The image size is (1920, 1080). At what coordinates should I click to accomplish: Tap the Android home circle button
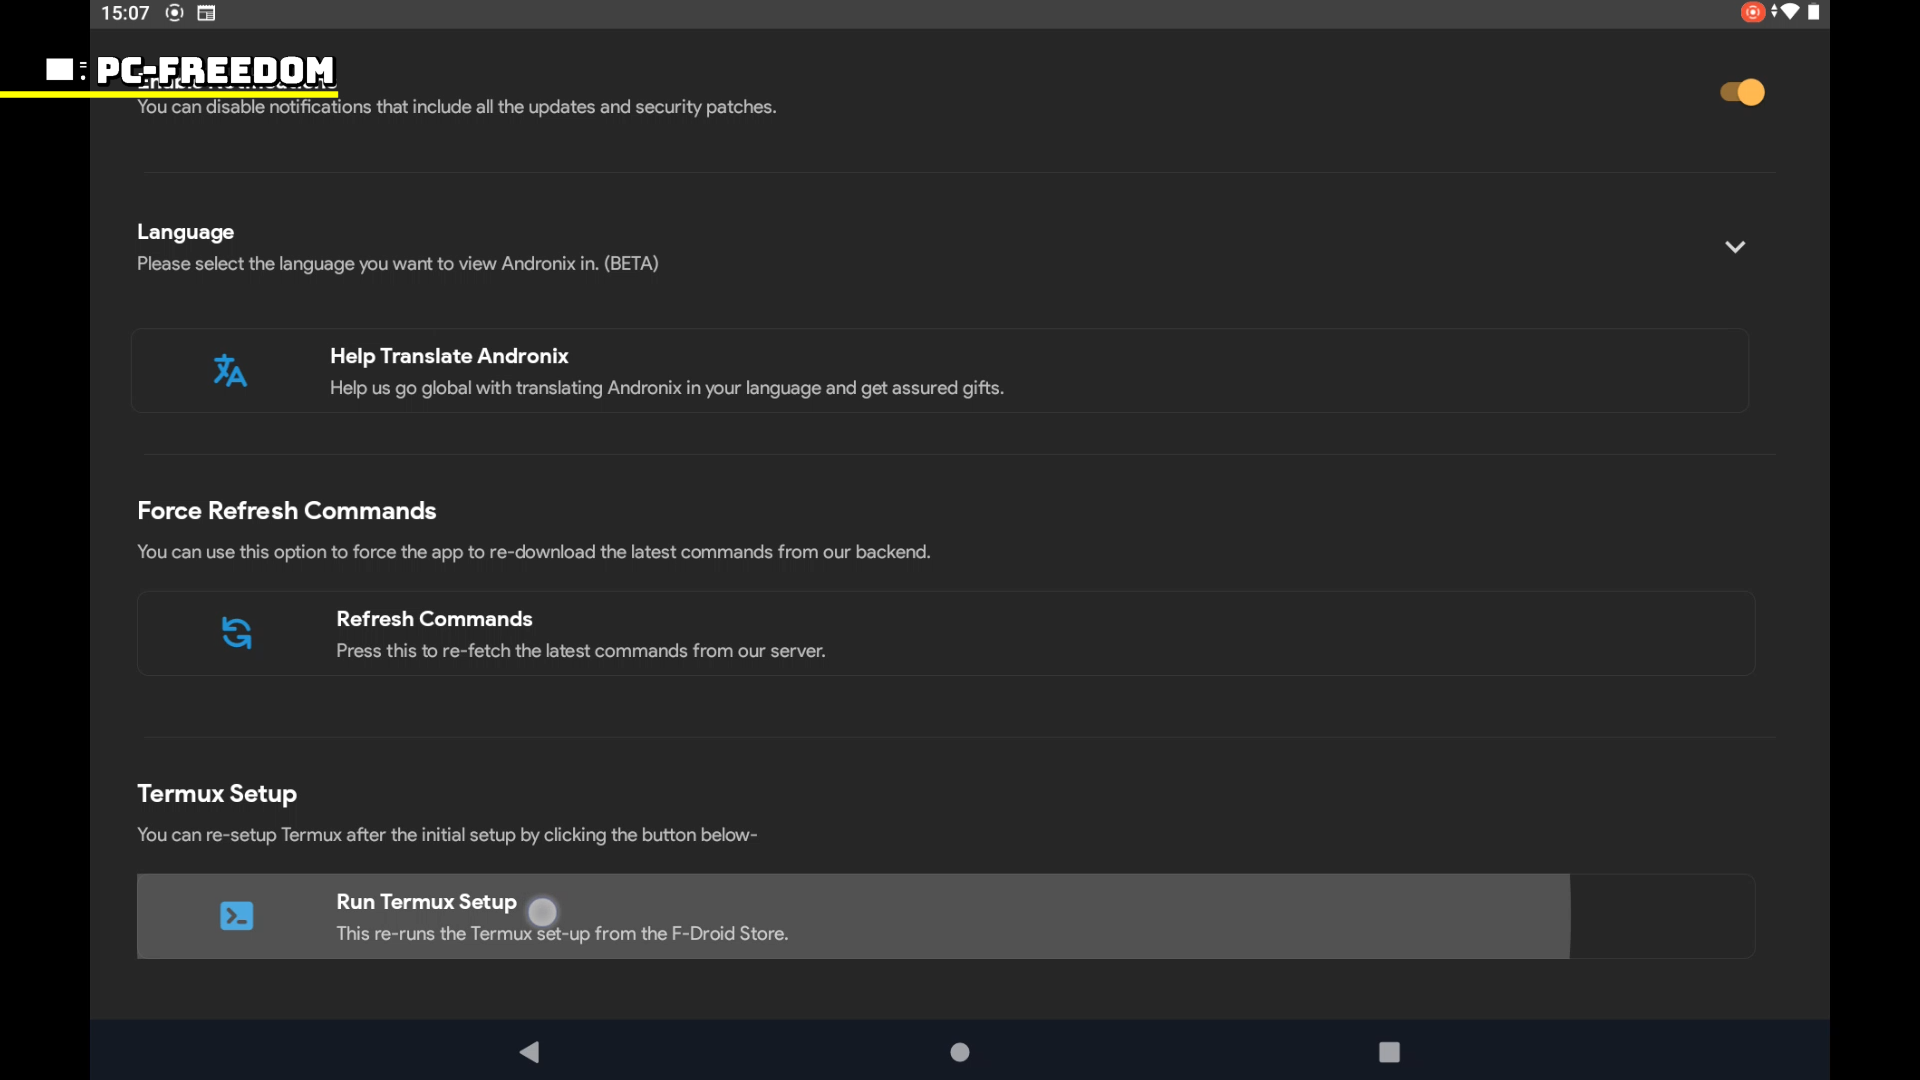click(x=960, y=1052)
